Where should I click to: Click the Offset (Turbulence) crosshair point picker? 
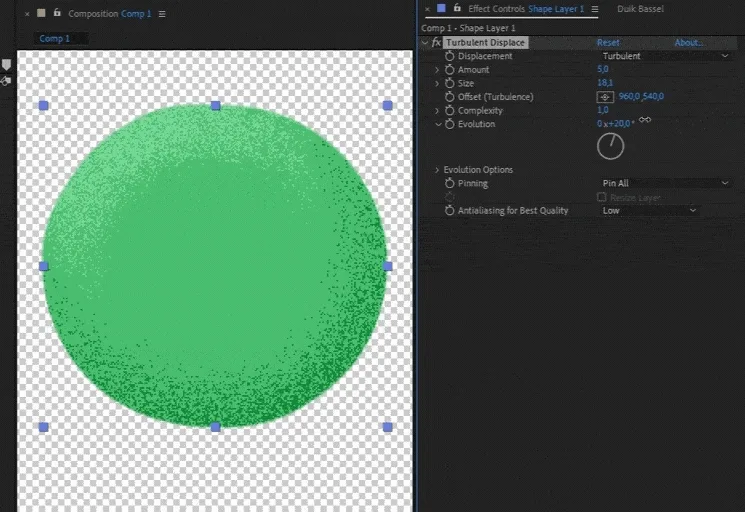click(x=605, y=97)
